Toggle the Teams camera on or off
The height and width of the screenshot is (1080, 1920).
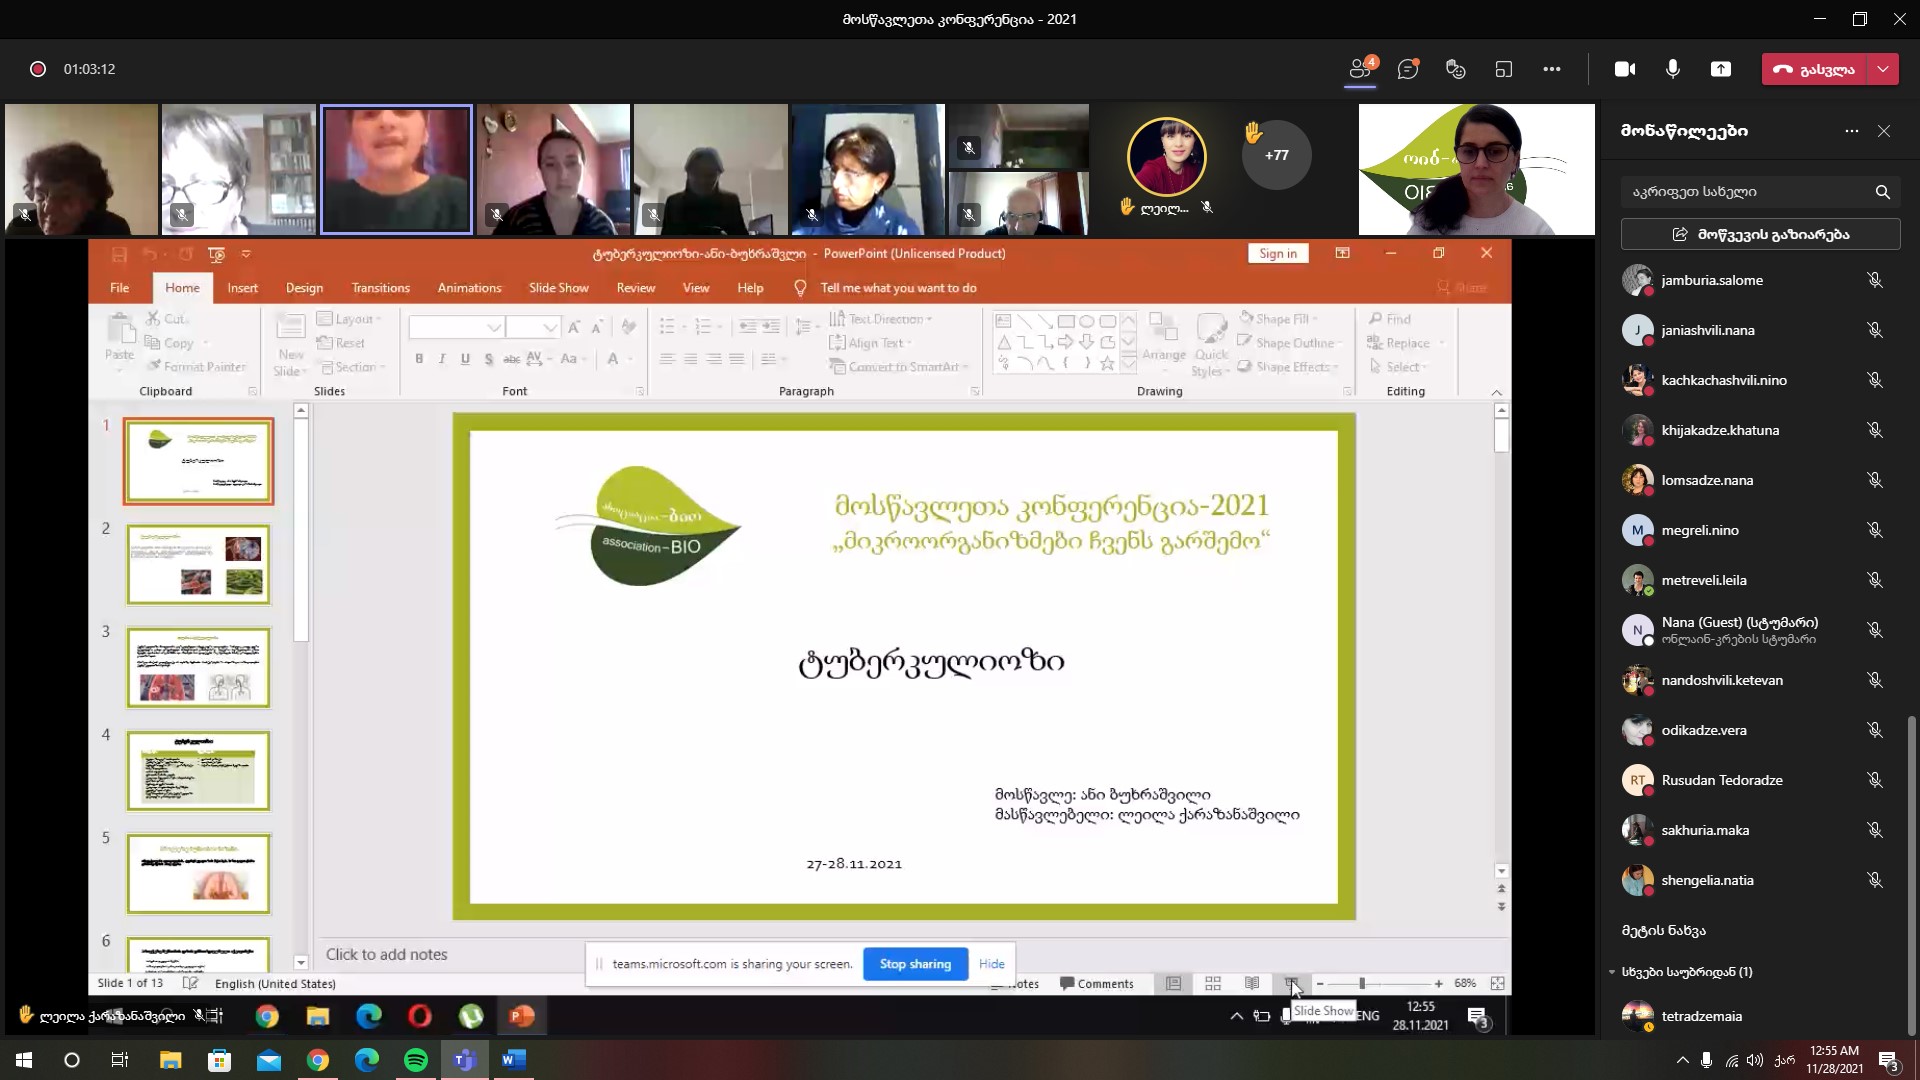click(x=1625, y=69)
